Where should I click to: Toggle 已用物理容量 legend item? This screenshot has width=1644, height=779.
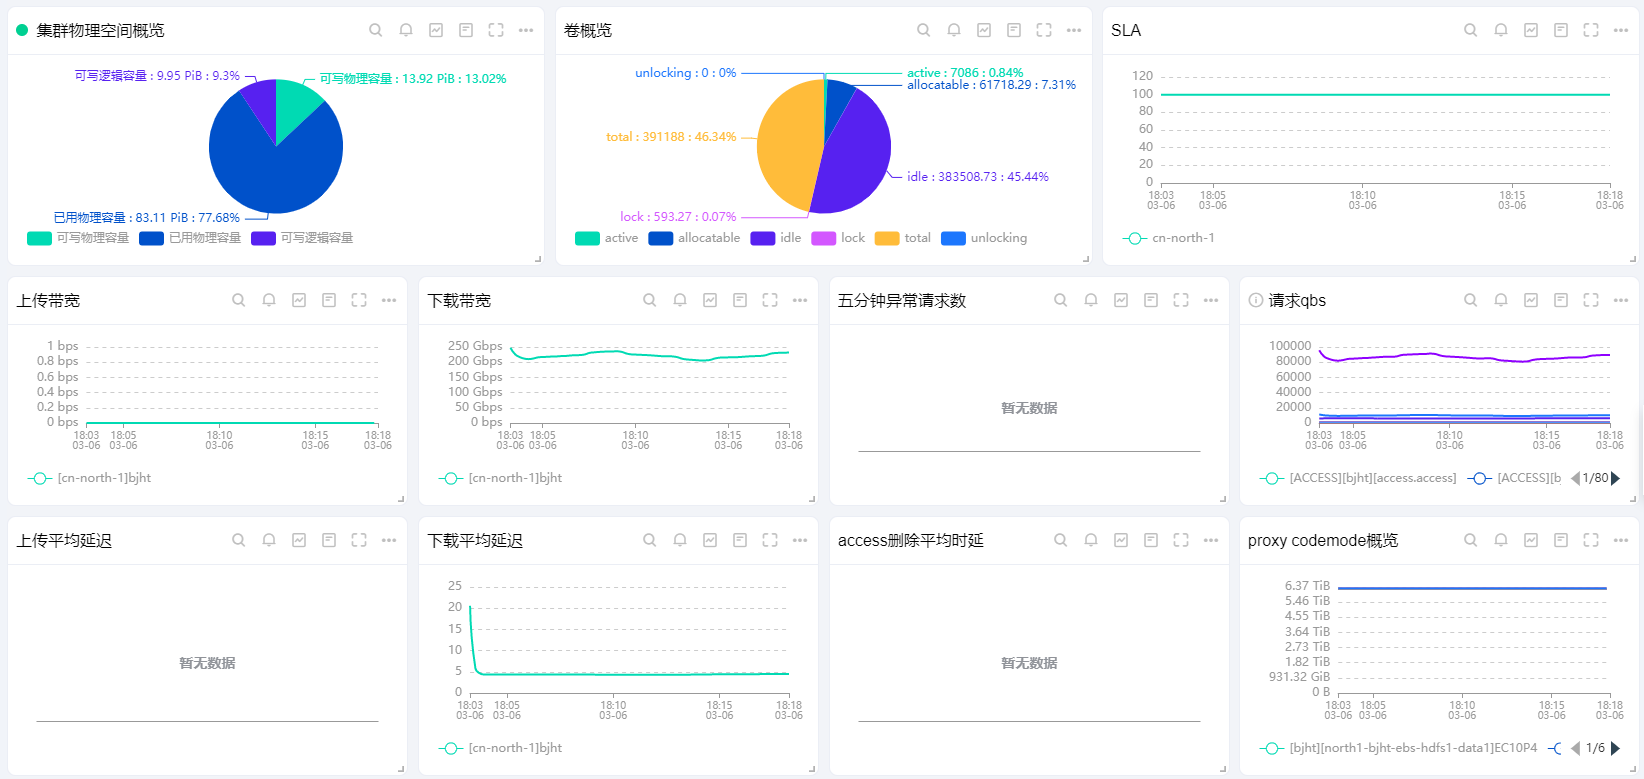pos(190,238)
